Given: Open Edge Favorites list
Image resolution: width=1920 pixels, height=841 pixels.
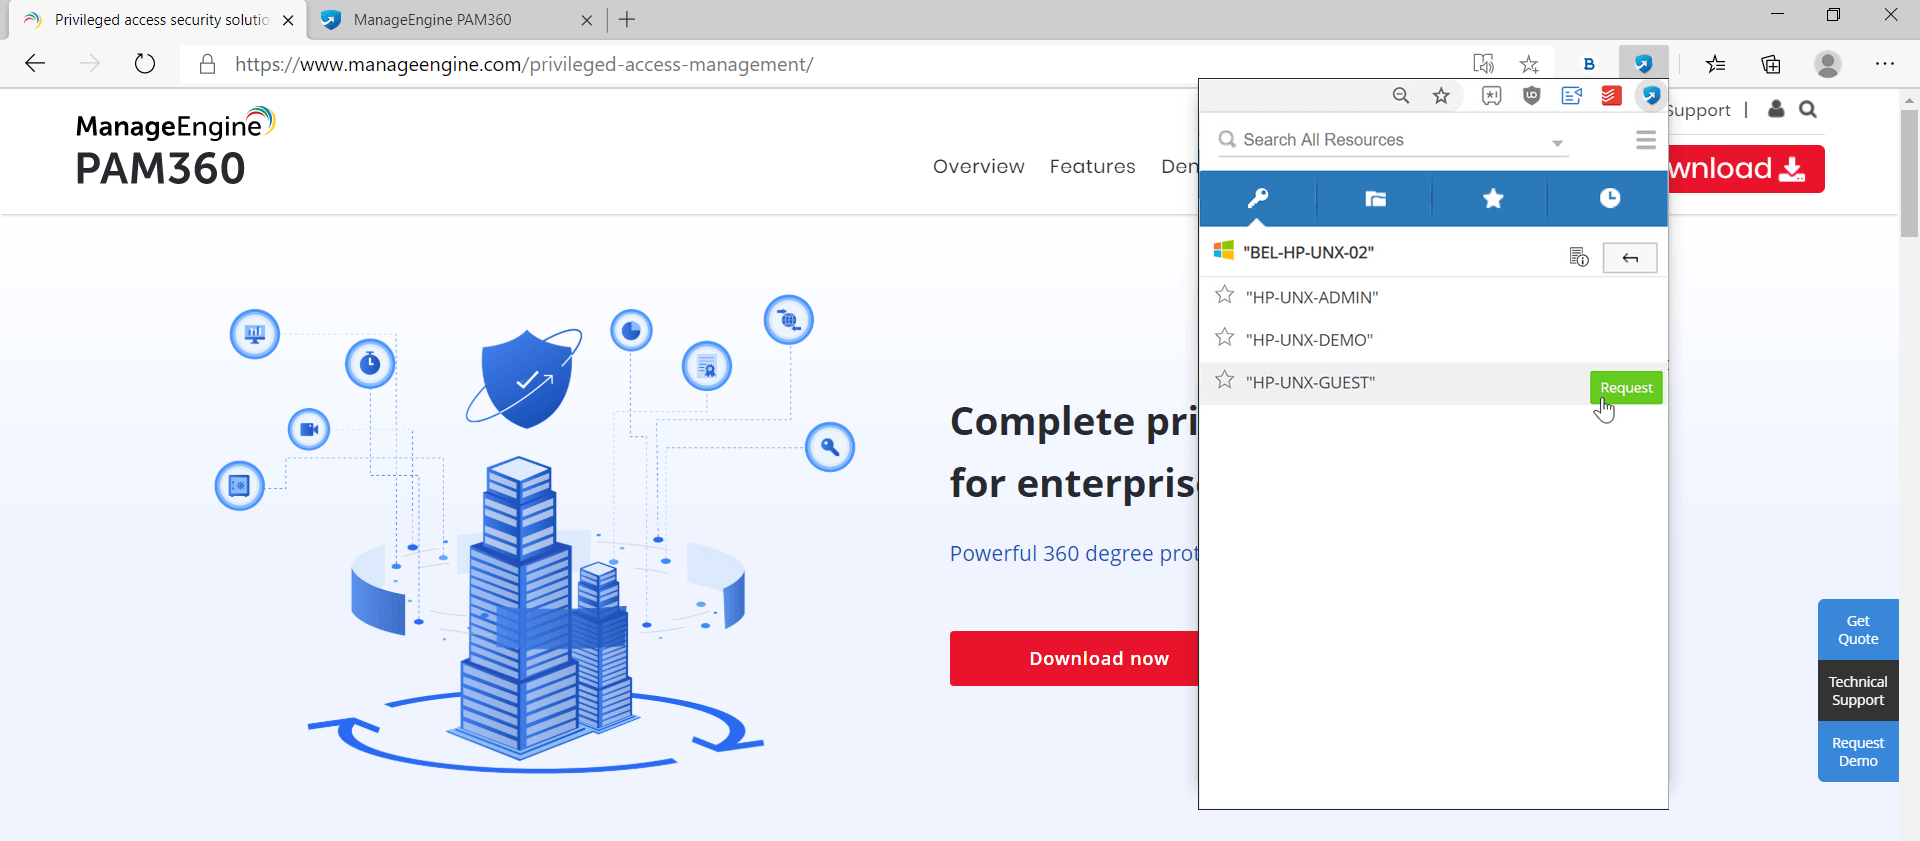Looking at the screenshot, I should click(1716, 64).
